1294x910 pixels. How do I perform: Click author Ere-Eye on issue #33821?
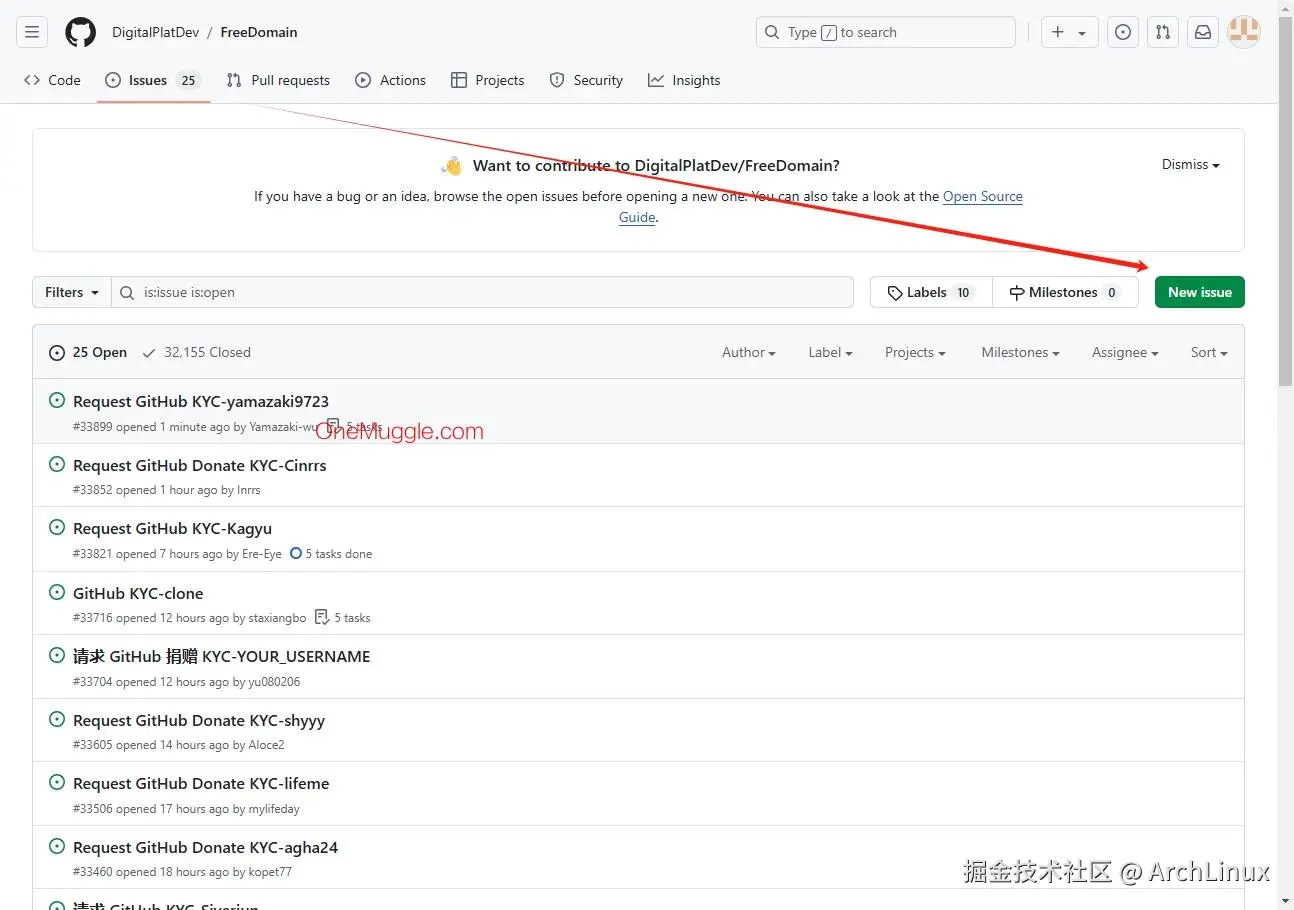pos(262,554)
